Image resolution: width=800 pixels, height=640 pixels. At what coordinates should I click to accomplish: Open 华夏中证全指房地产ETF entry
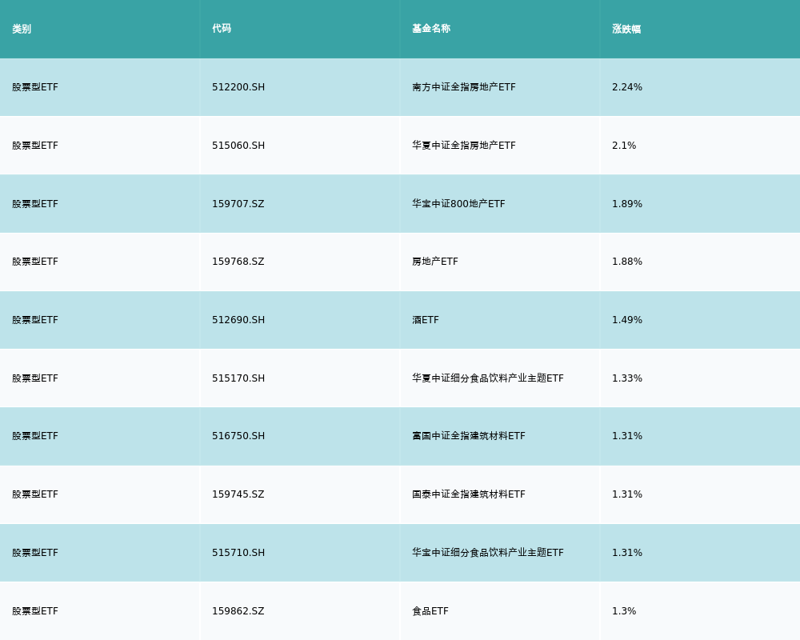[x=464, y=146]
